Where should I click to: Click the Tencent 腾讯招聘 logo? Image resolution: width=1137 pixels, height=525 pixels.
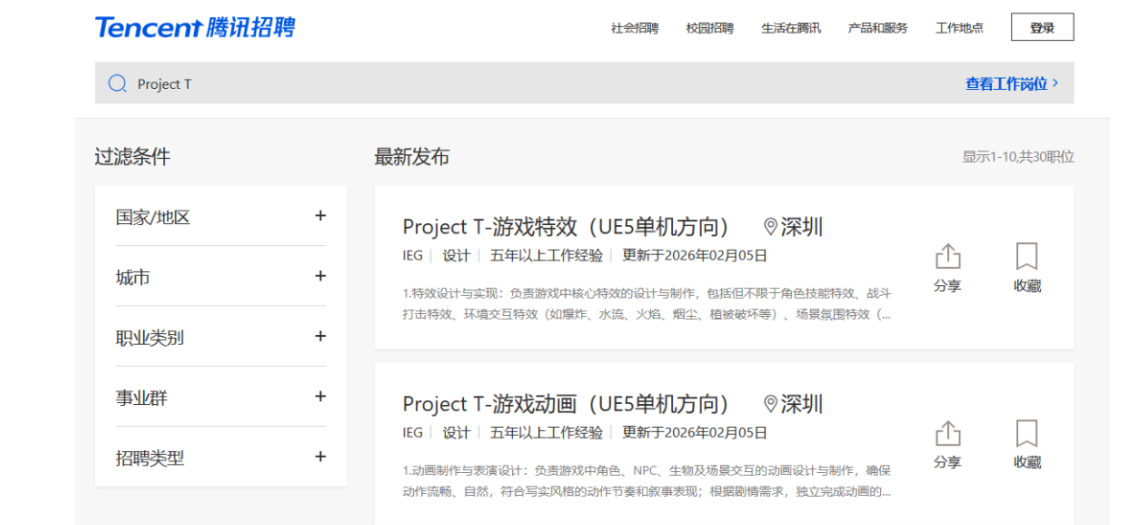[195, 27]
